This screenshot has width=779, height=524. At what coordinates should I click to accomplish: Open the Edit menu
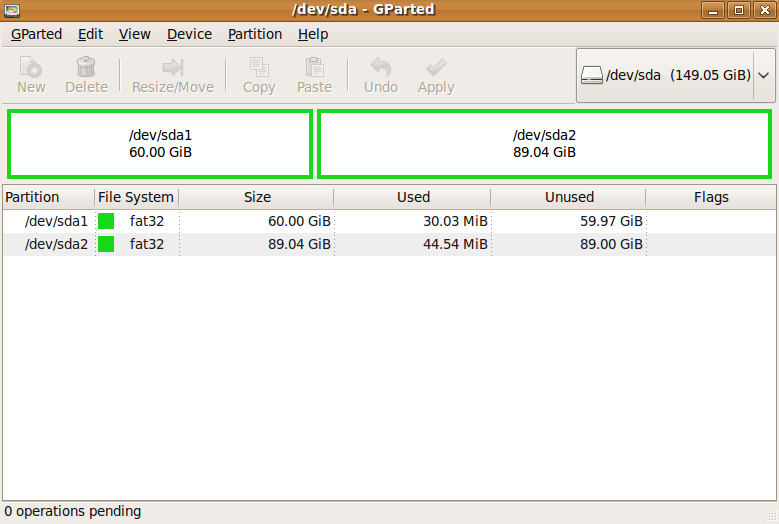pos(90,34)
